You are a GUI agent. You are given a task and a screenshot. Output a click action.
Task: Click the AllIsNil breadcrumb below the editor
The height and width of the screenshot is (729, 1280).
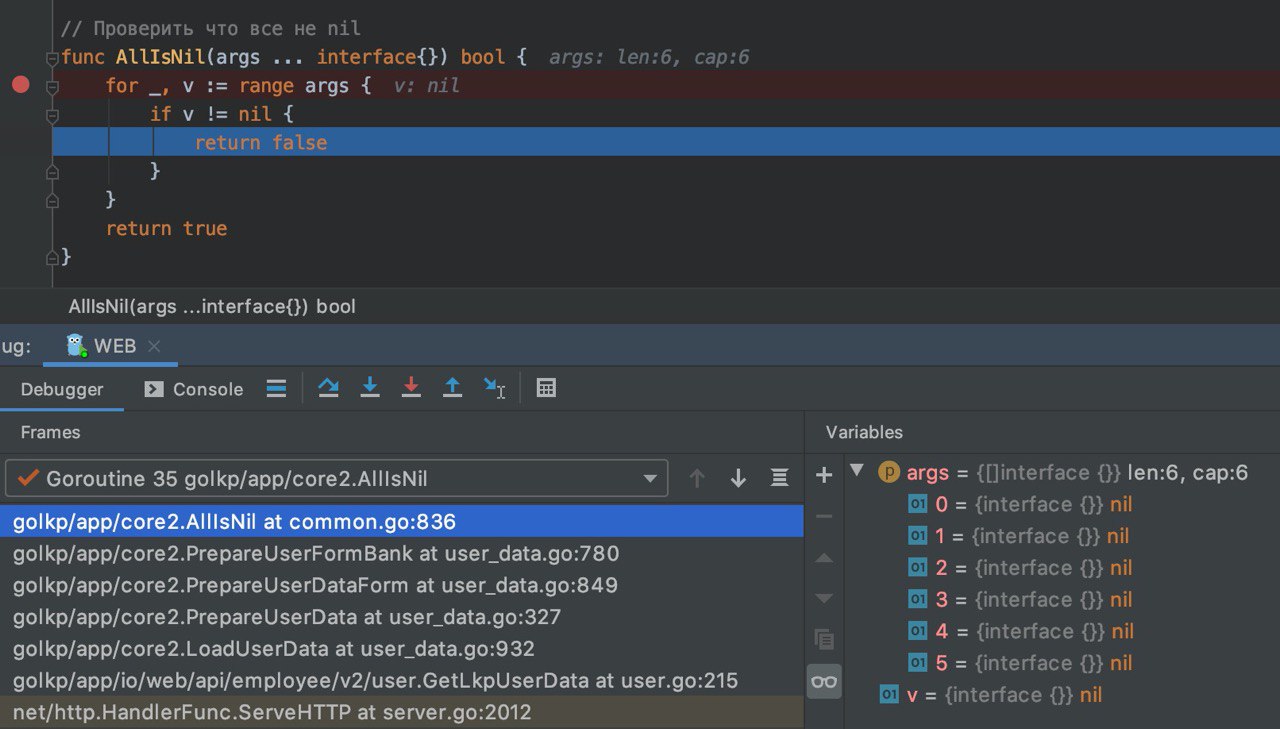pyautogui.click(x=212, y=306)
